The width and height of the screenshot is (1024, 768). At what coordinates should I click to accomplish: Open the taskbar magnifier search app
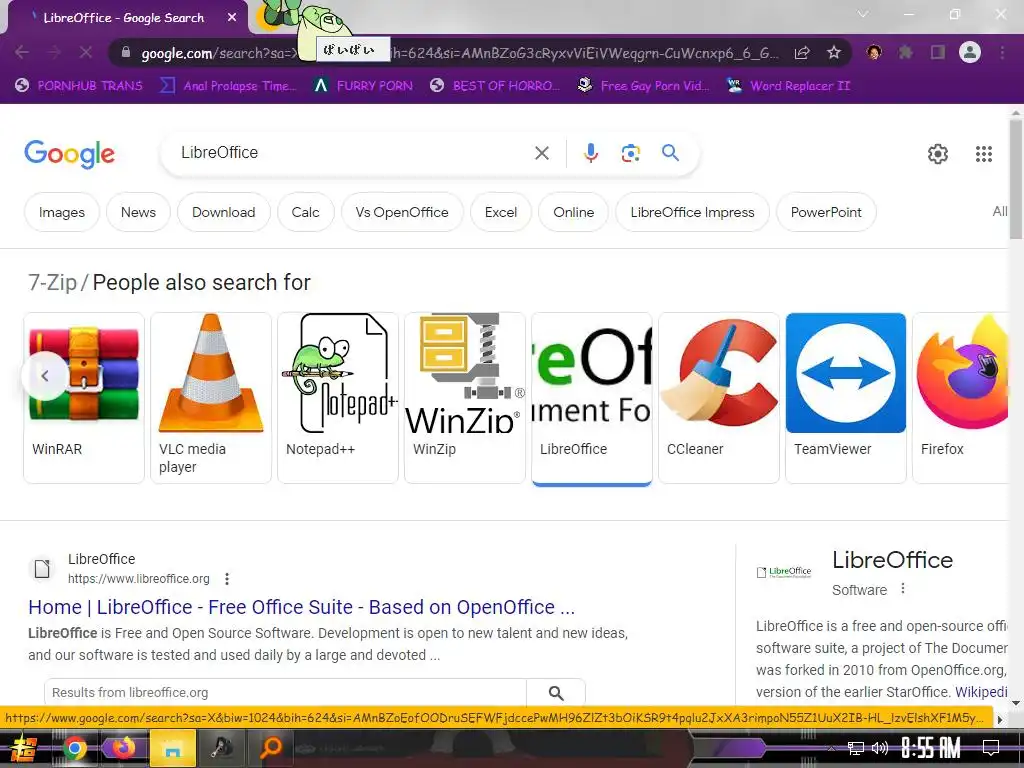(270, 748)
